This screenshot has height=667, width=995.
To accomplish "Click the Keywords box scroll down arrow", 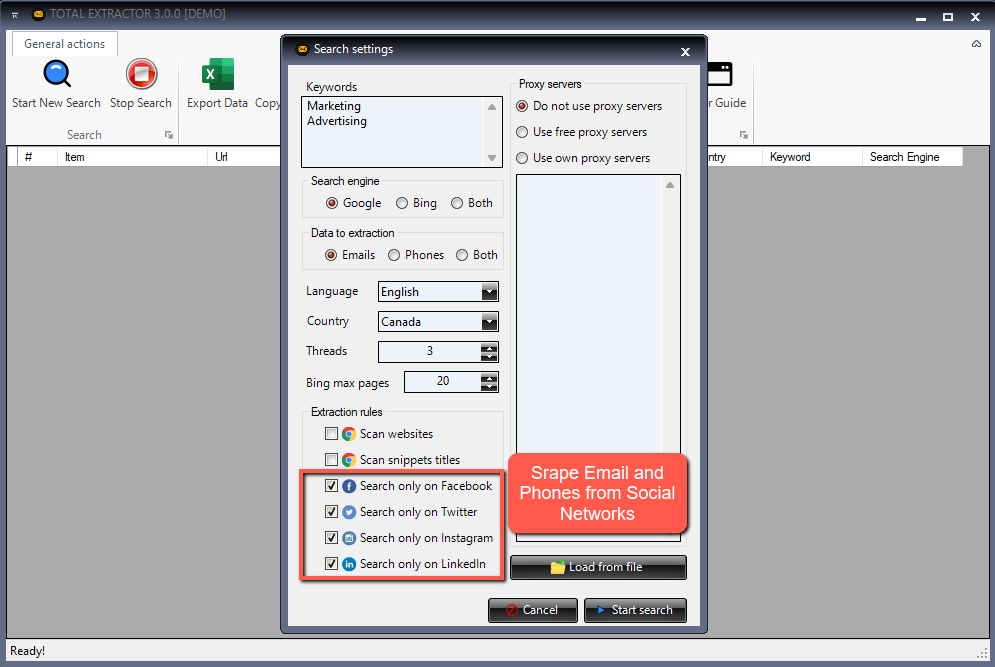I will point(492,158).
